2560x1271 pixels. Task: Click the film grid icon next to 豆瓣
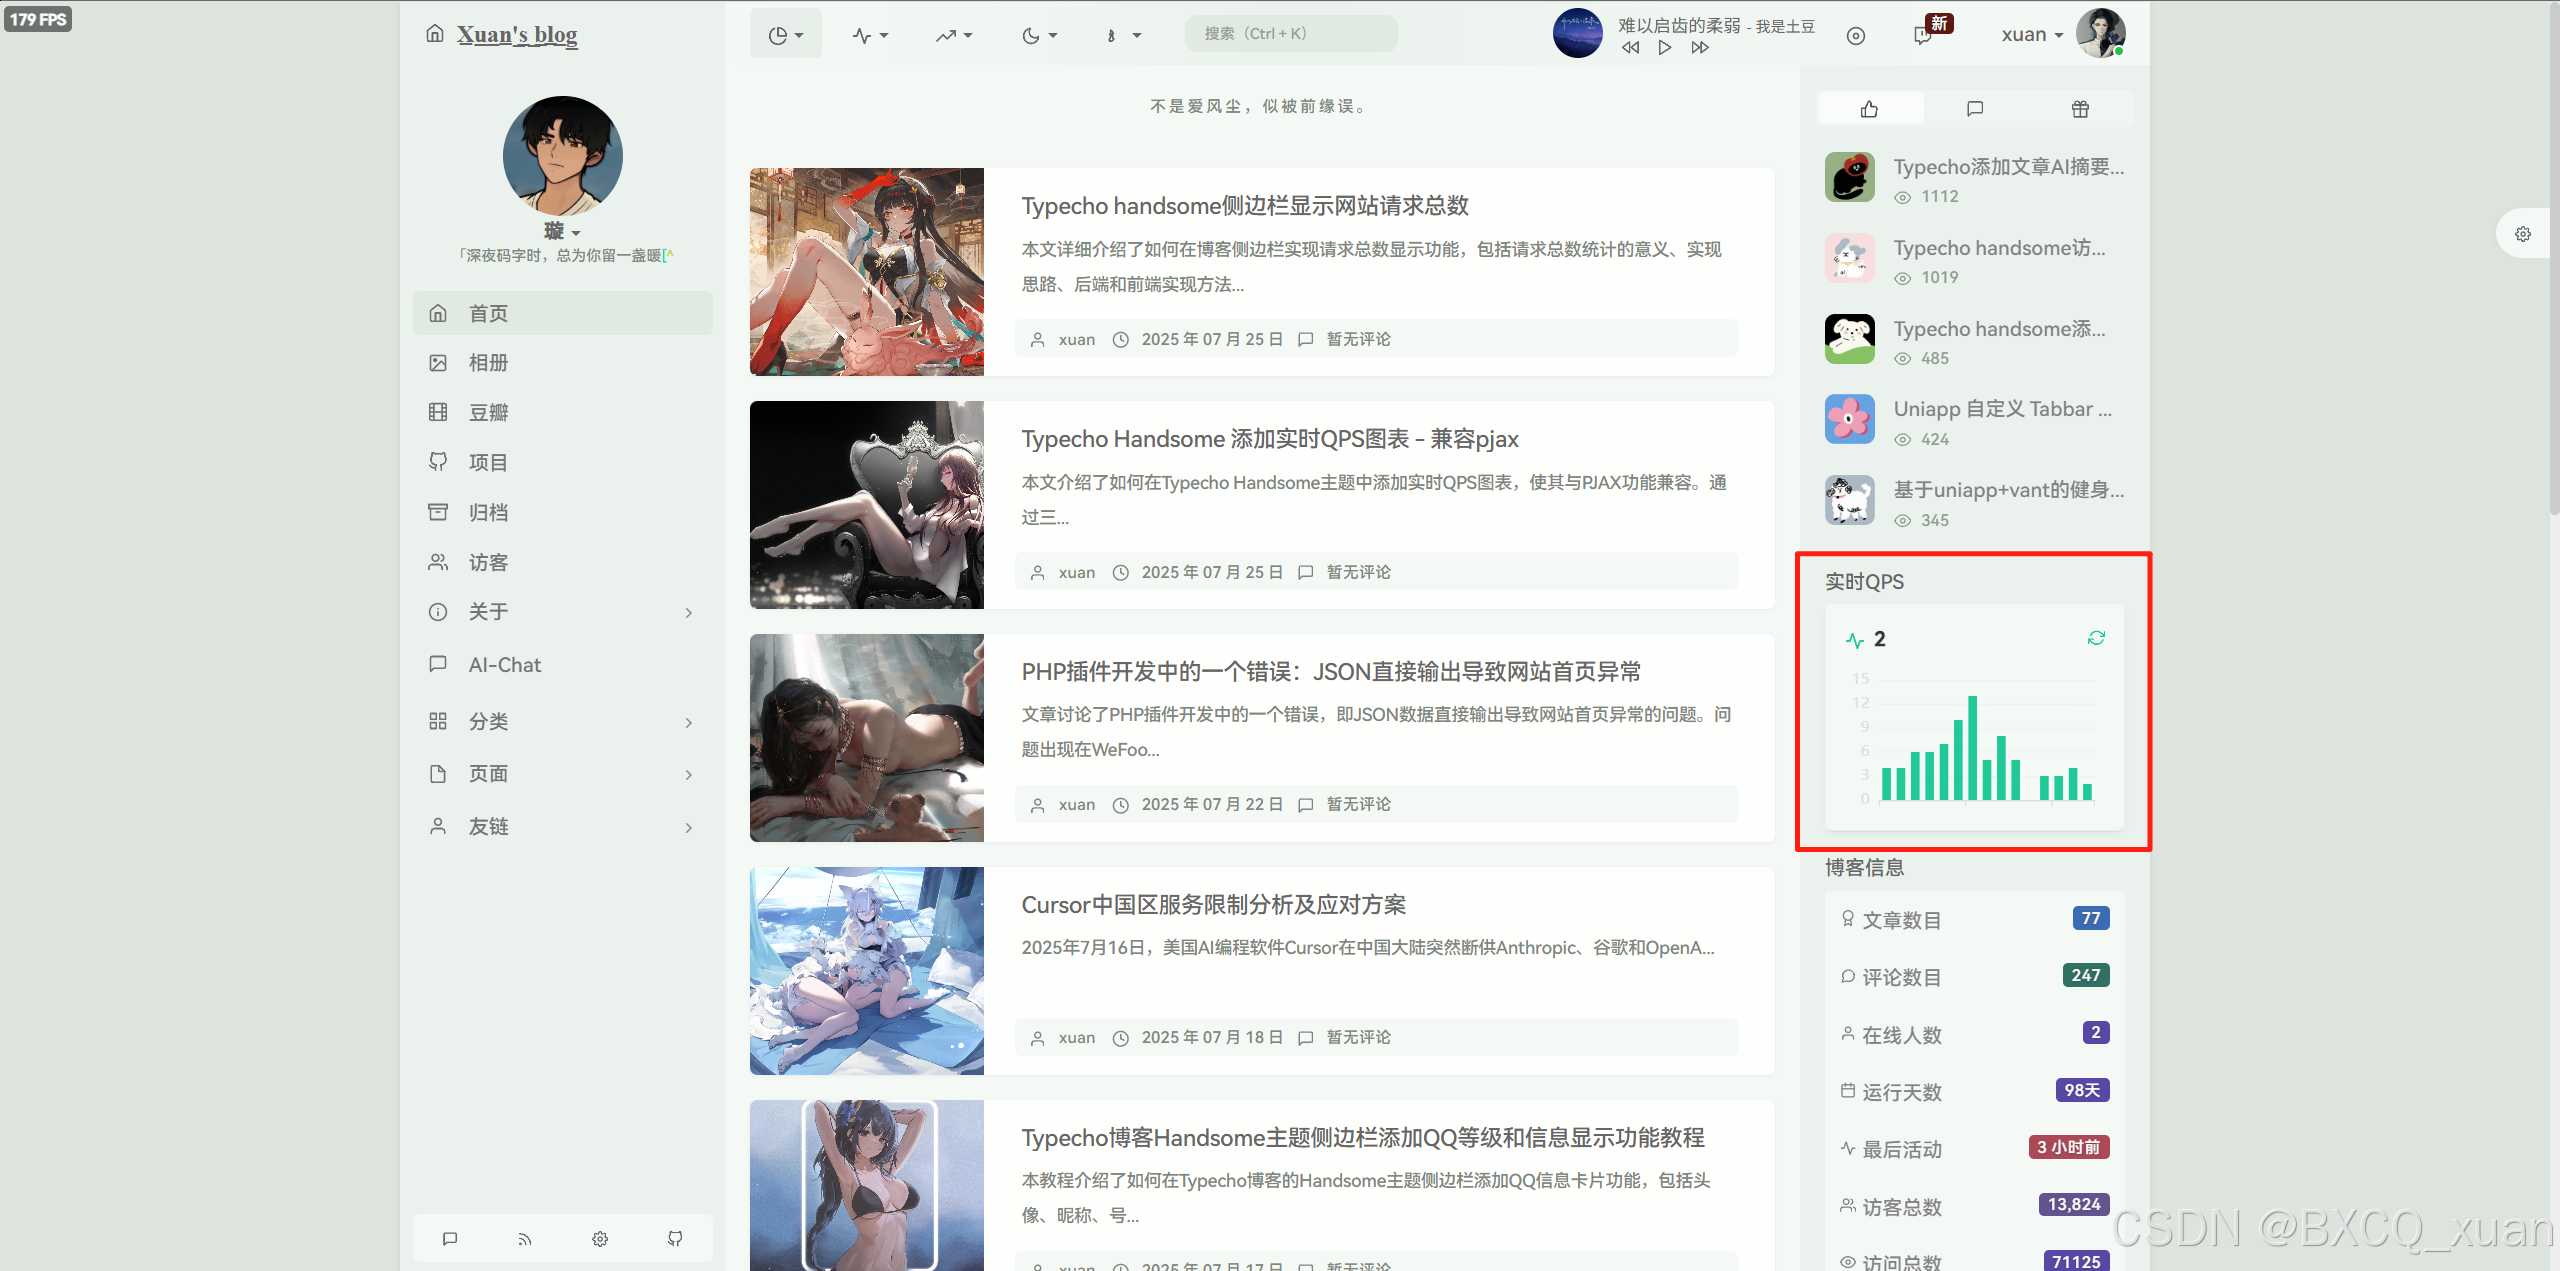click(438, 412)
